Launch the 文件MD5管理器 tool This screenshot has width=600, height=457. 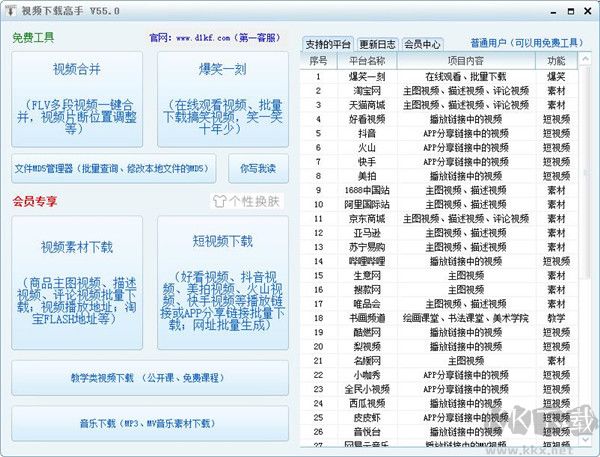pyautogui.click(x=114, y=168)
